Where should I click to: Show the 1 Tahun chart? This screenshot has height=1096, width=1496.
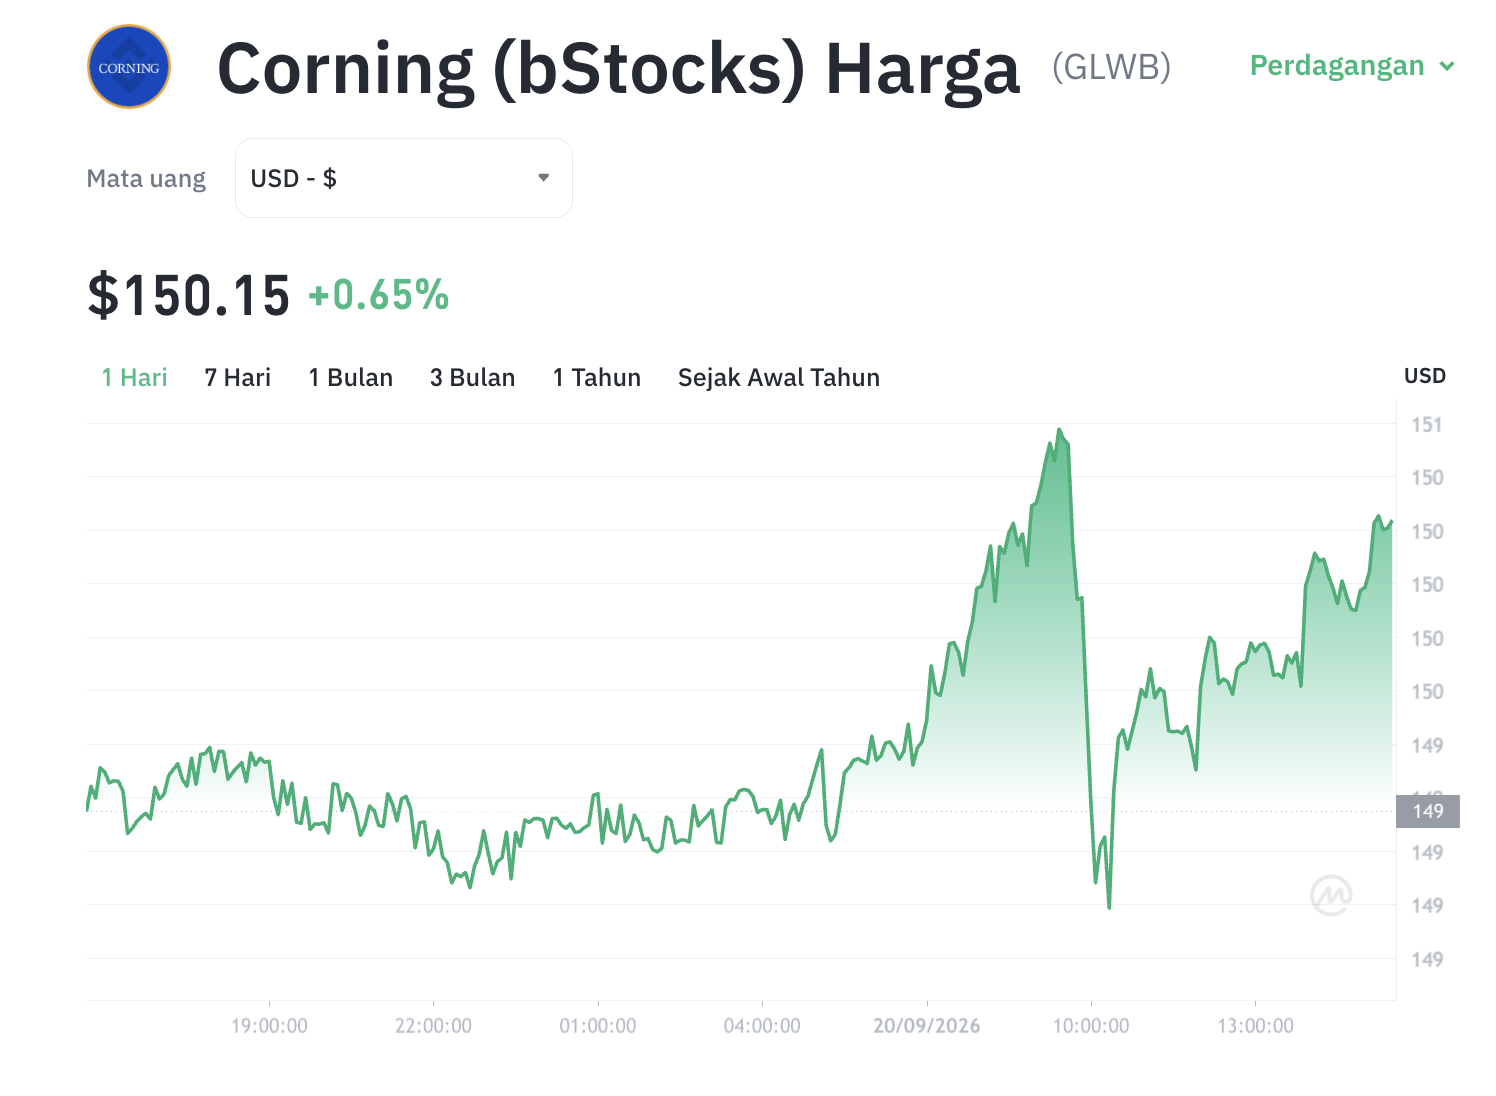(597, 378)
